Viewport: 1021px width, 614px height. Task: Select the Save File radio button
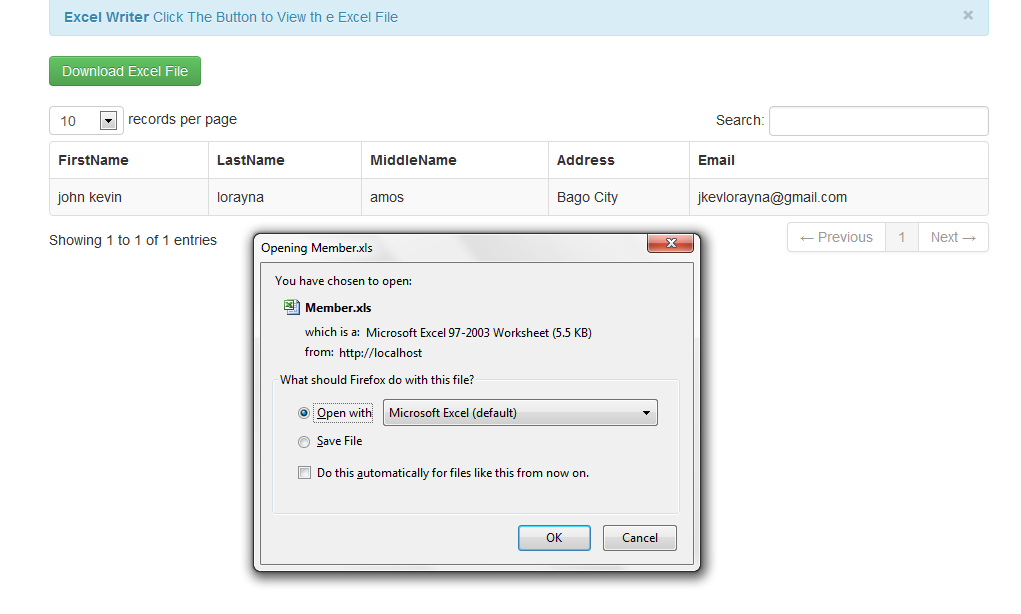(x=303, y=442)
